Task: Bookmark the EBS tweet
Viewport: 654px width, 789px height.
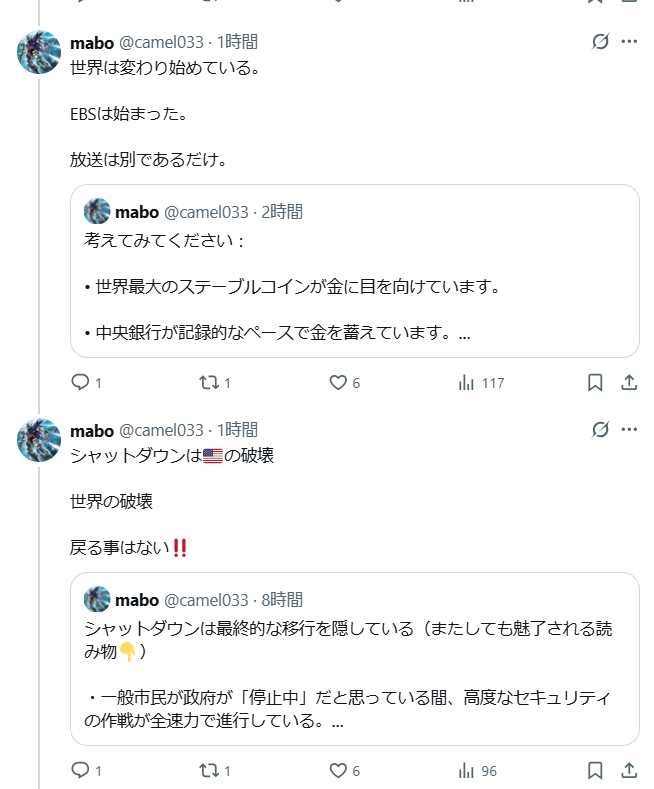Action: [594, 382]
